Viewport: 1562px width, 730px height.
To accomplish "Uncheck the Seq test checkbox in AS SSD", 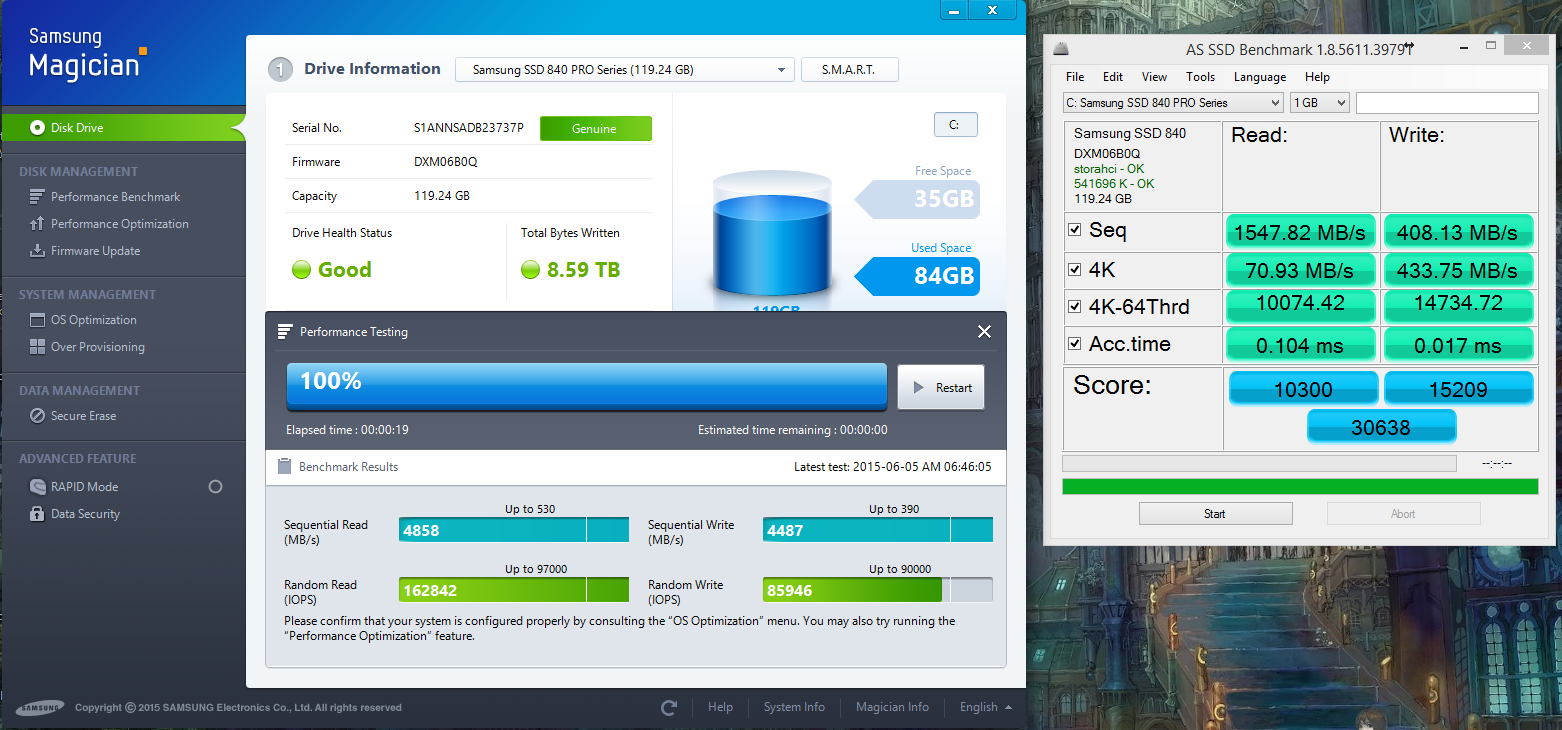I will pyautogui.click(x=1075, y=230).
